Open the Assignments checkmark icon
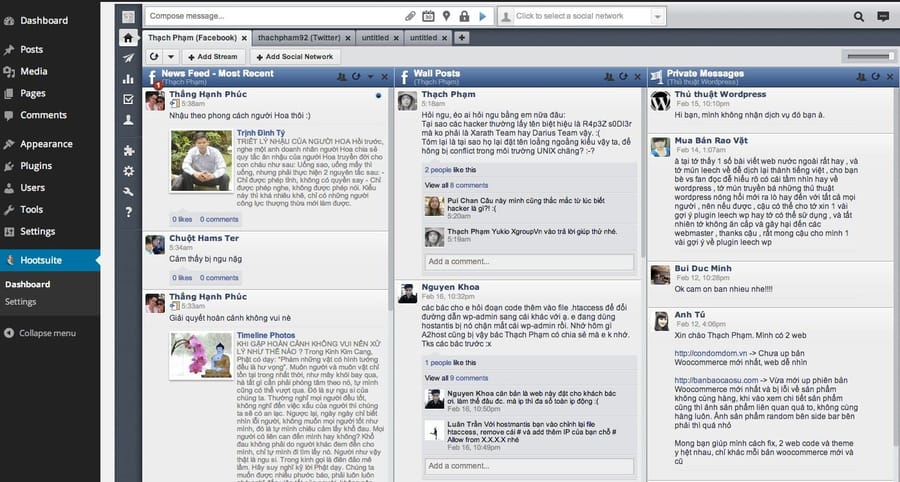Image resolution: width=900 pixels, height=482 pixels. (128, 99)
